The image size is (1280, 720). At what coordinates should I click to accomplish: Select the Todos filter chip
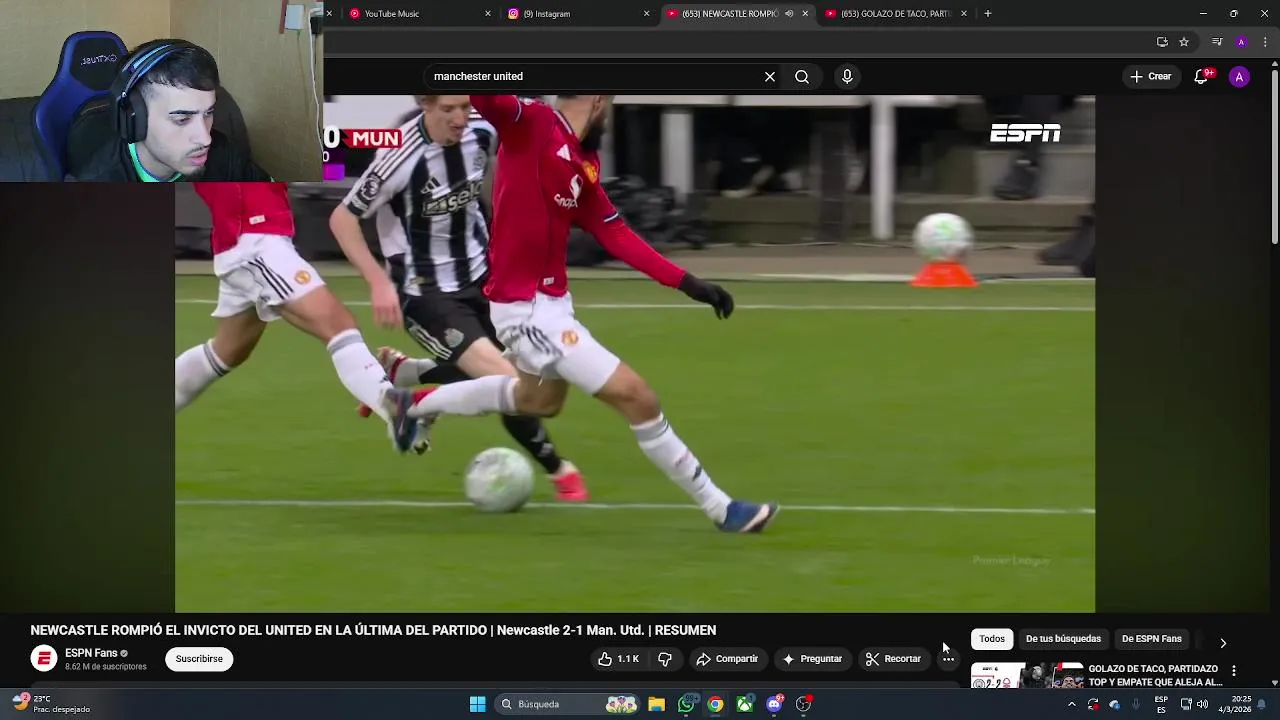click(x=992, y=639)
